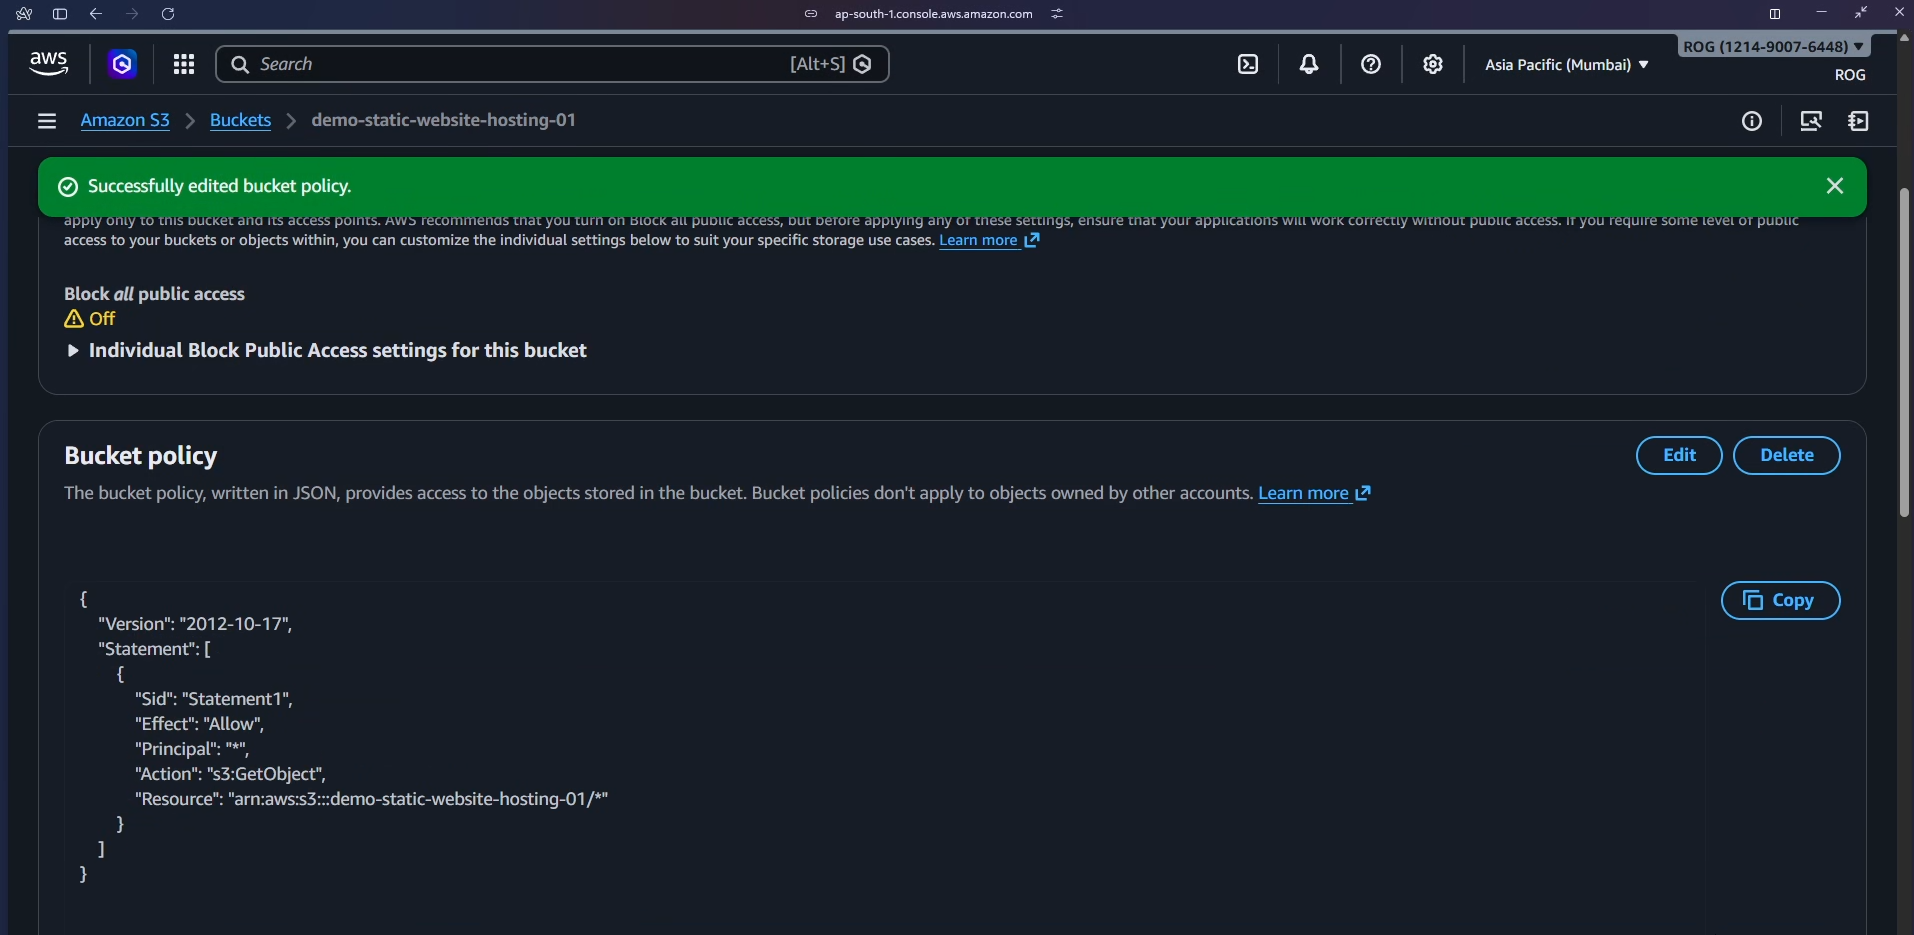Viewport: 1914px width, 935px height.
Task: Click the AWS logo home icon
Action: click(x=48, y=64)
